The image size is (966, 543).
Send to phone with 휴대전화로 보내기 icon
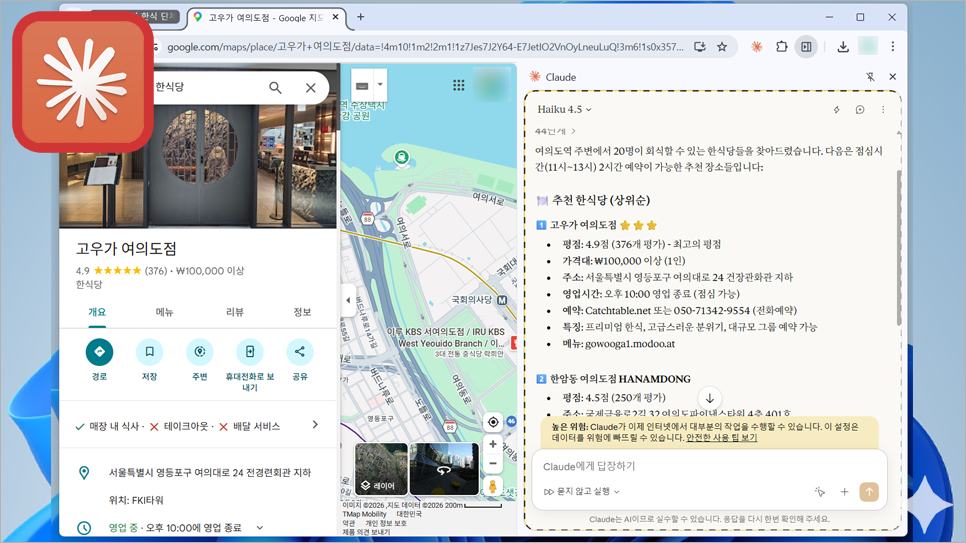pyautogui.click(x=249, y=352)
